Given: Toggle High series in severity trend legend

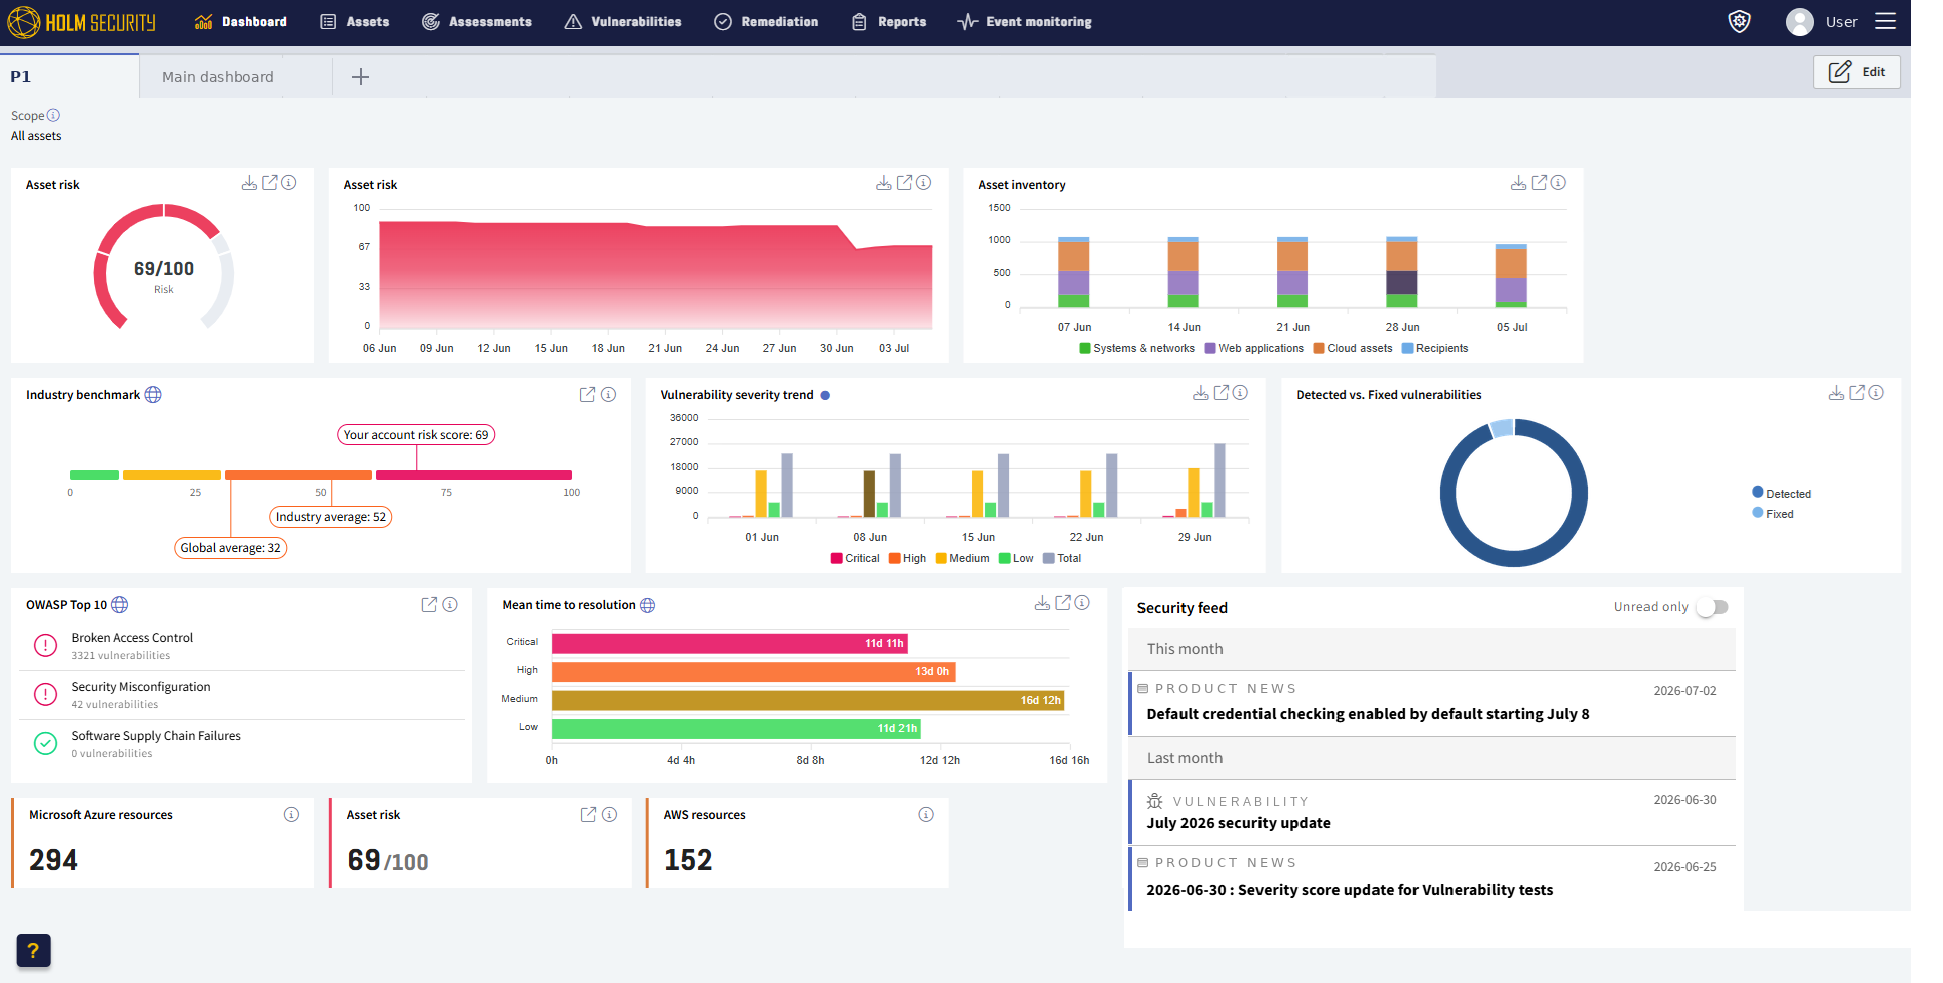Looking at the screenshot, I should pyautogui.click(x=908, y=559).
